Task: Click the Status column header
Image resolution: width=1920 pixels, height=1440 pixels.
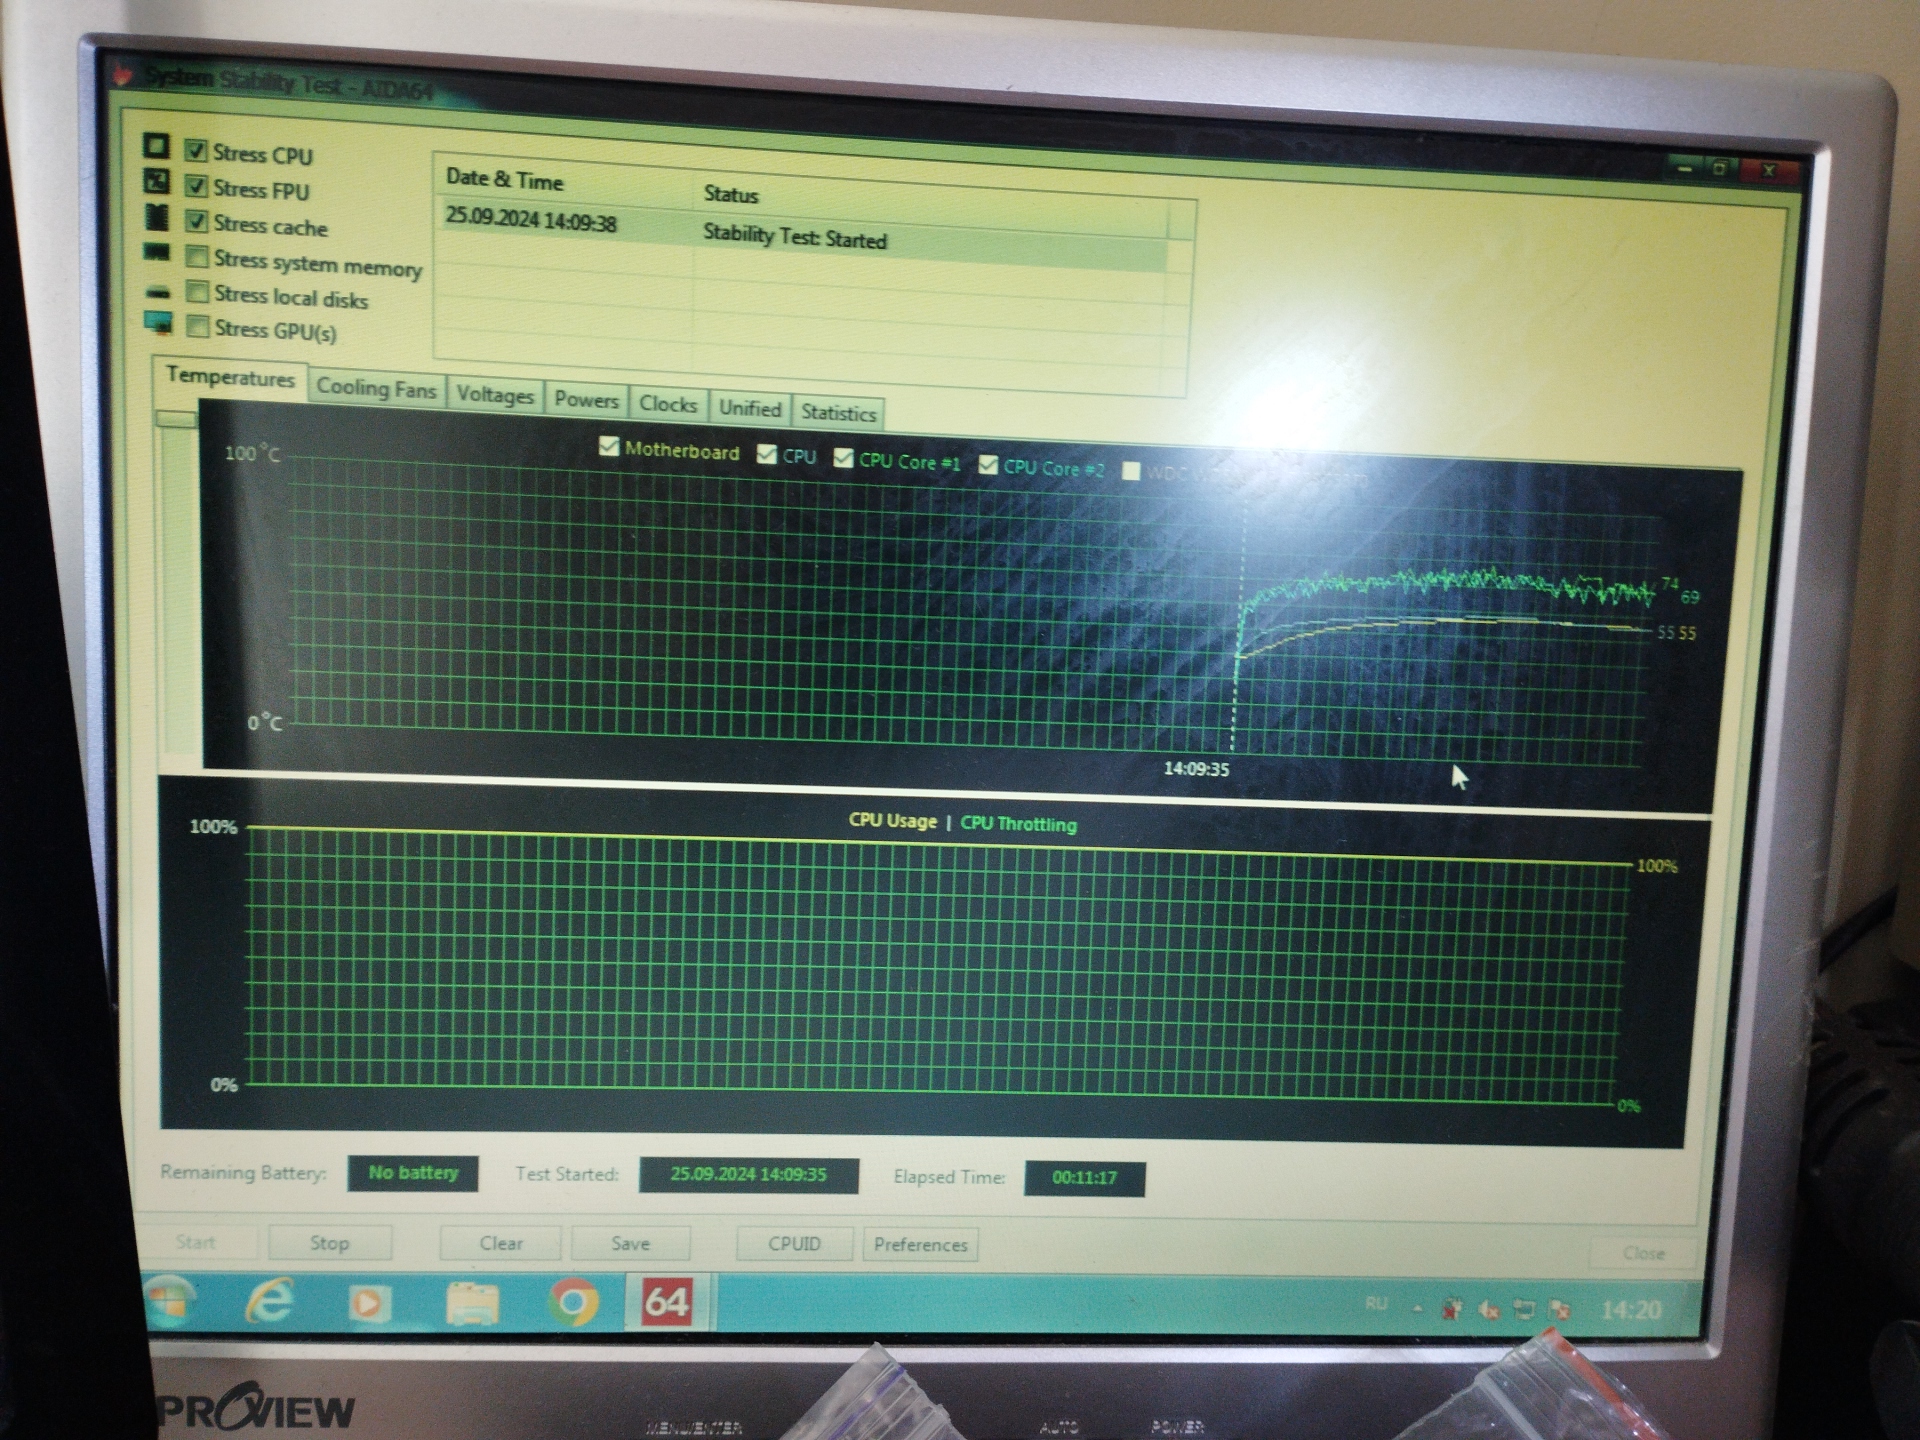Action: [731, 194]
